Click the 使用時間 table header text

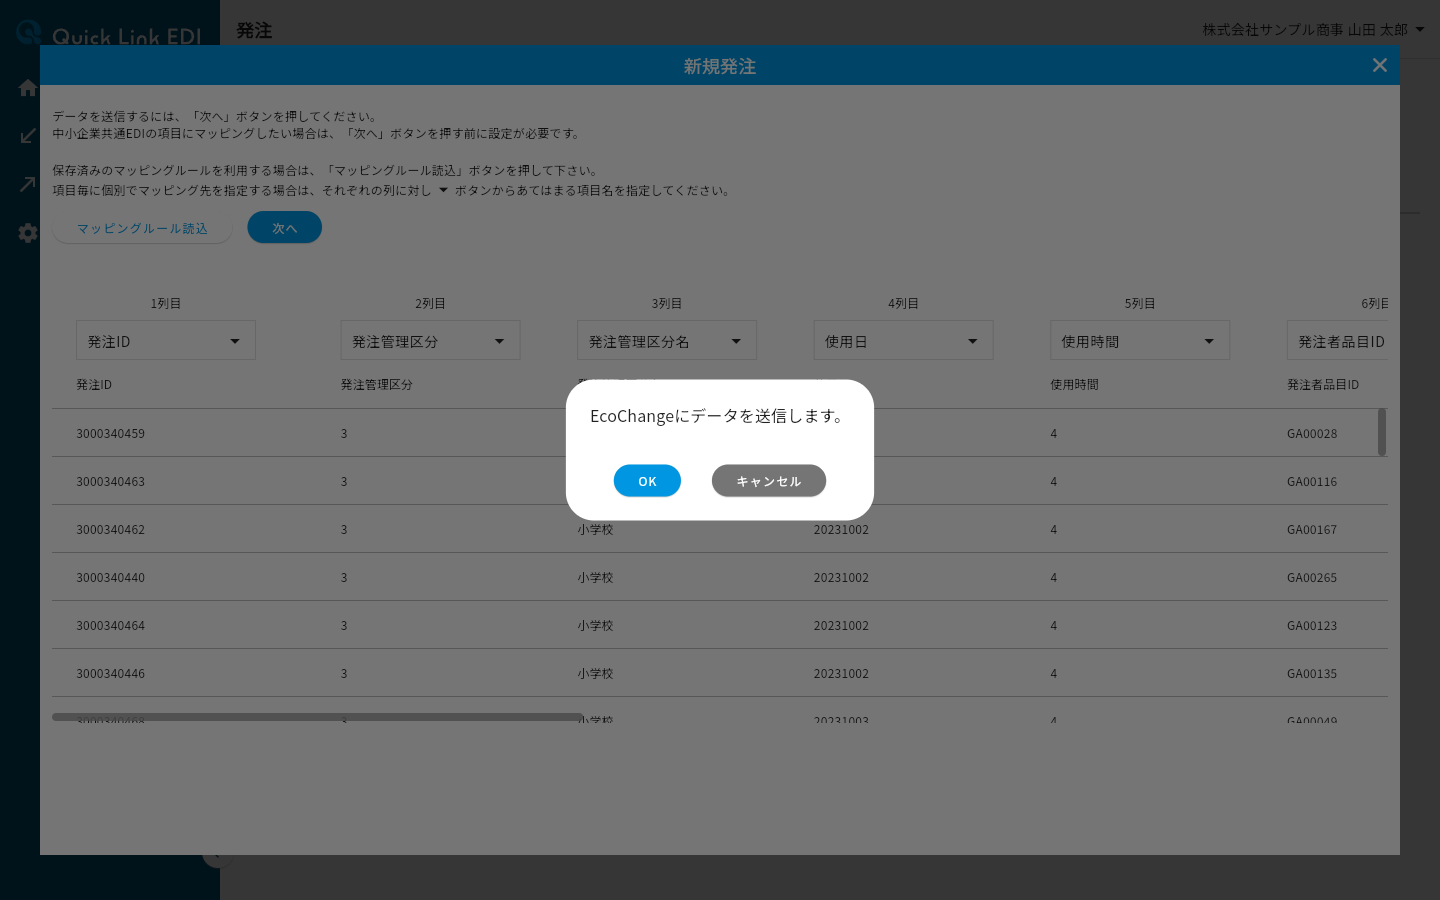point(1074,385)
